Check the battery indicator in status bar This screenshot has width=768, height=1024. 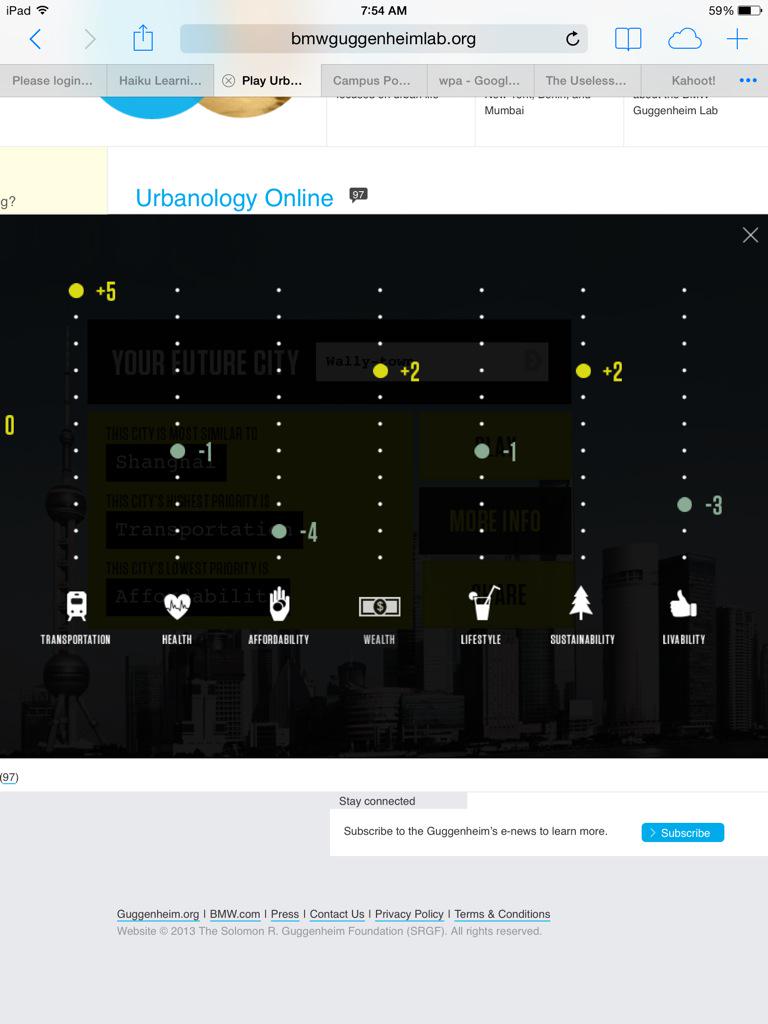point(750,10)
